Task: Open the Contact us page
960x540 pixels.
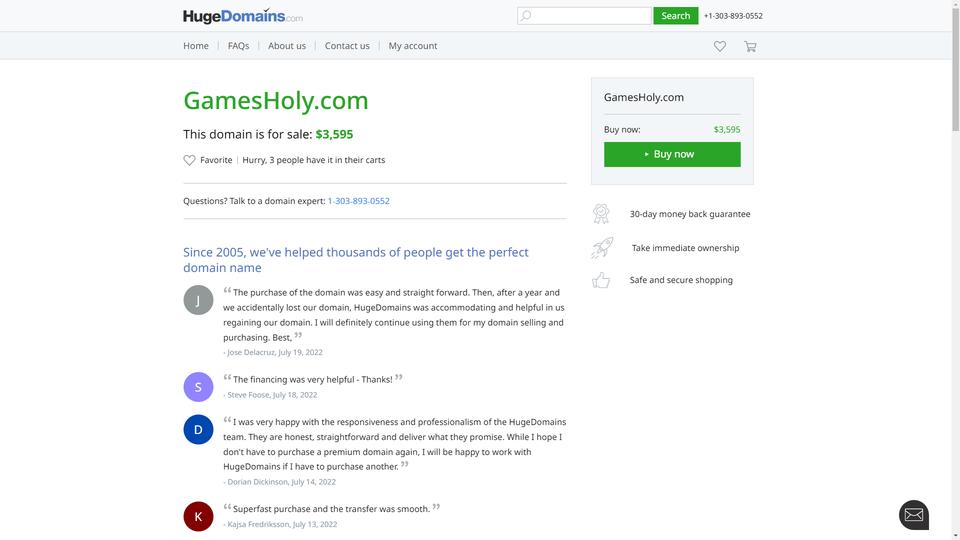Action: (347, 46)
